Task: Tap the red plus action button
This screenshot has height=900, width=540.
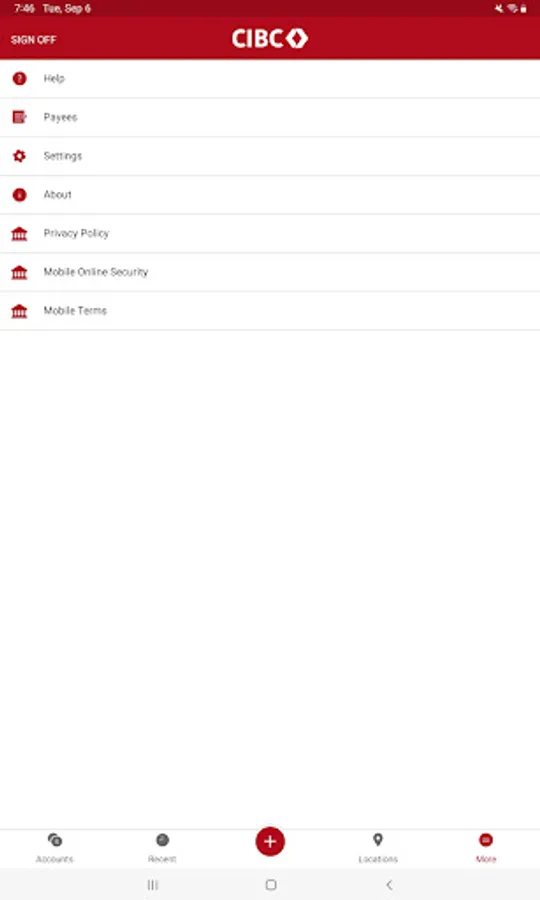Action: tap(270, 841)
